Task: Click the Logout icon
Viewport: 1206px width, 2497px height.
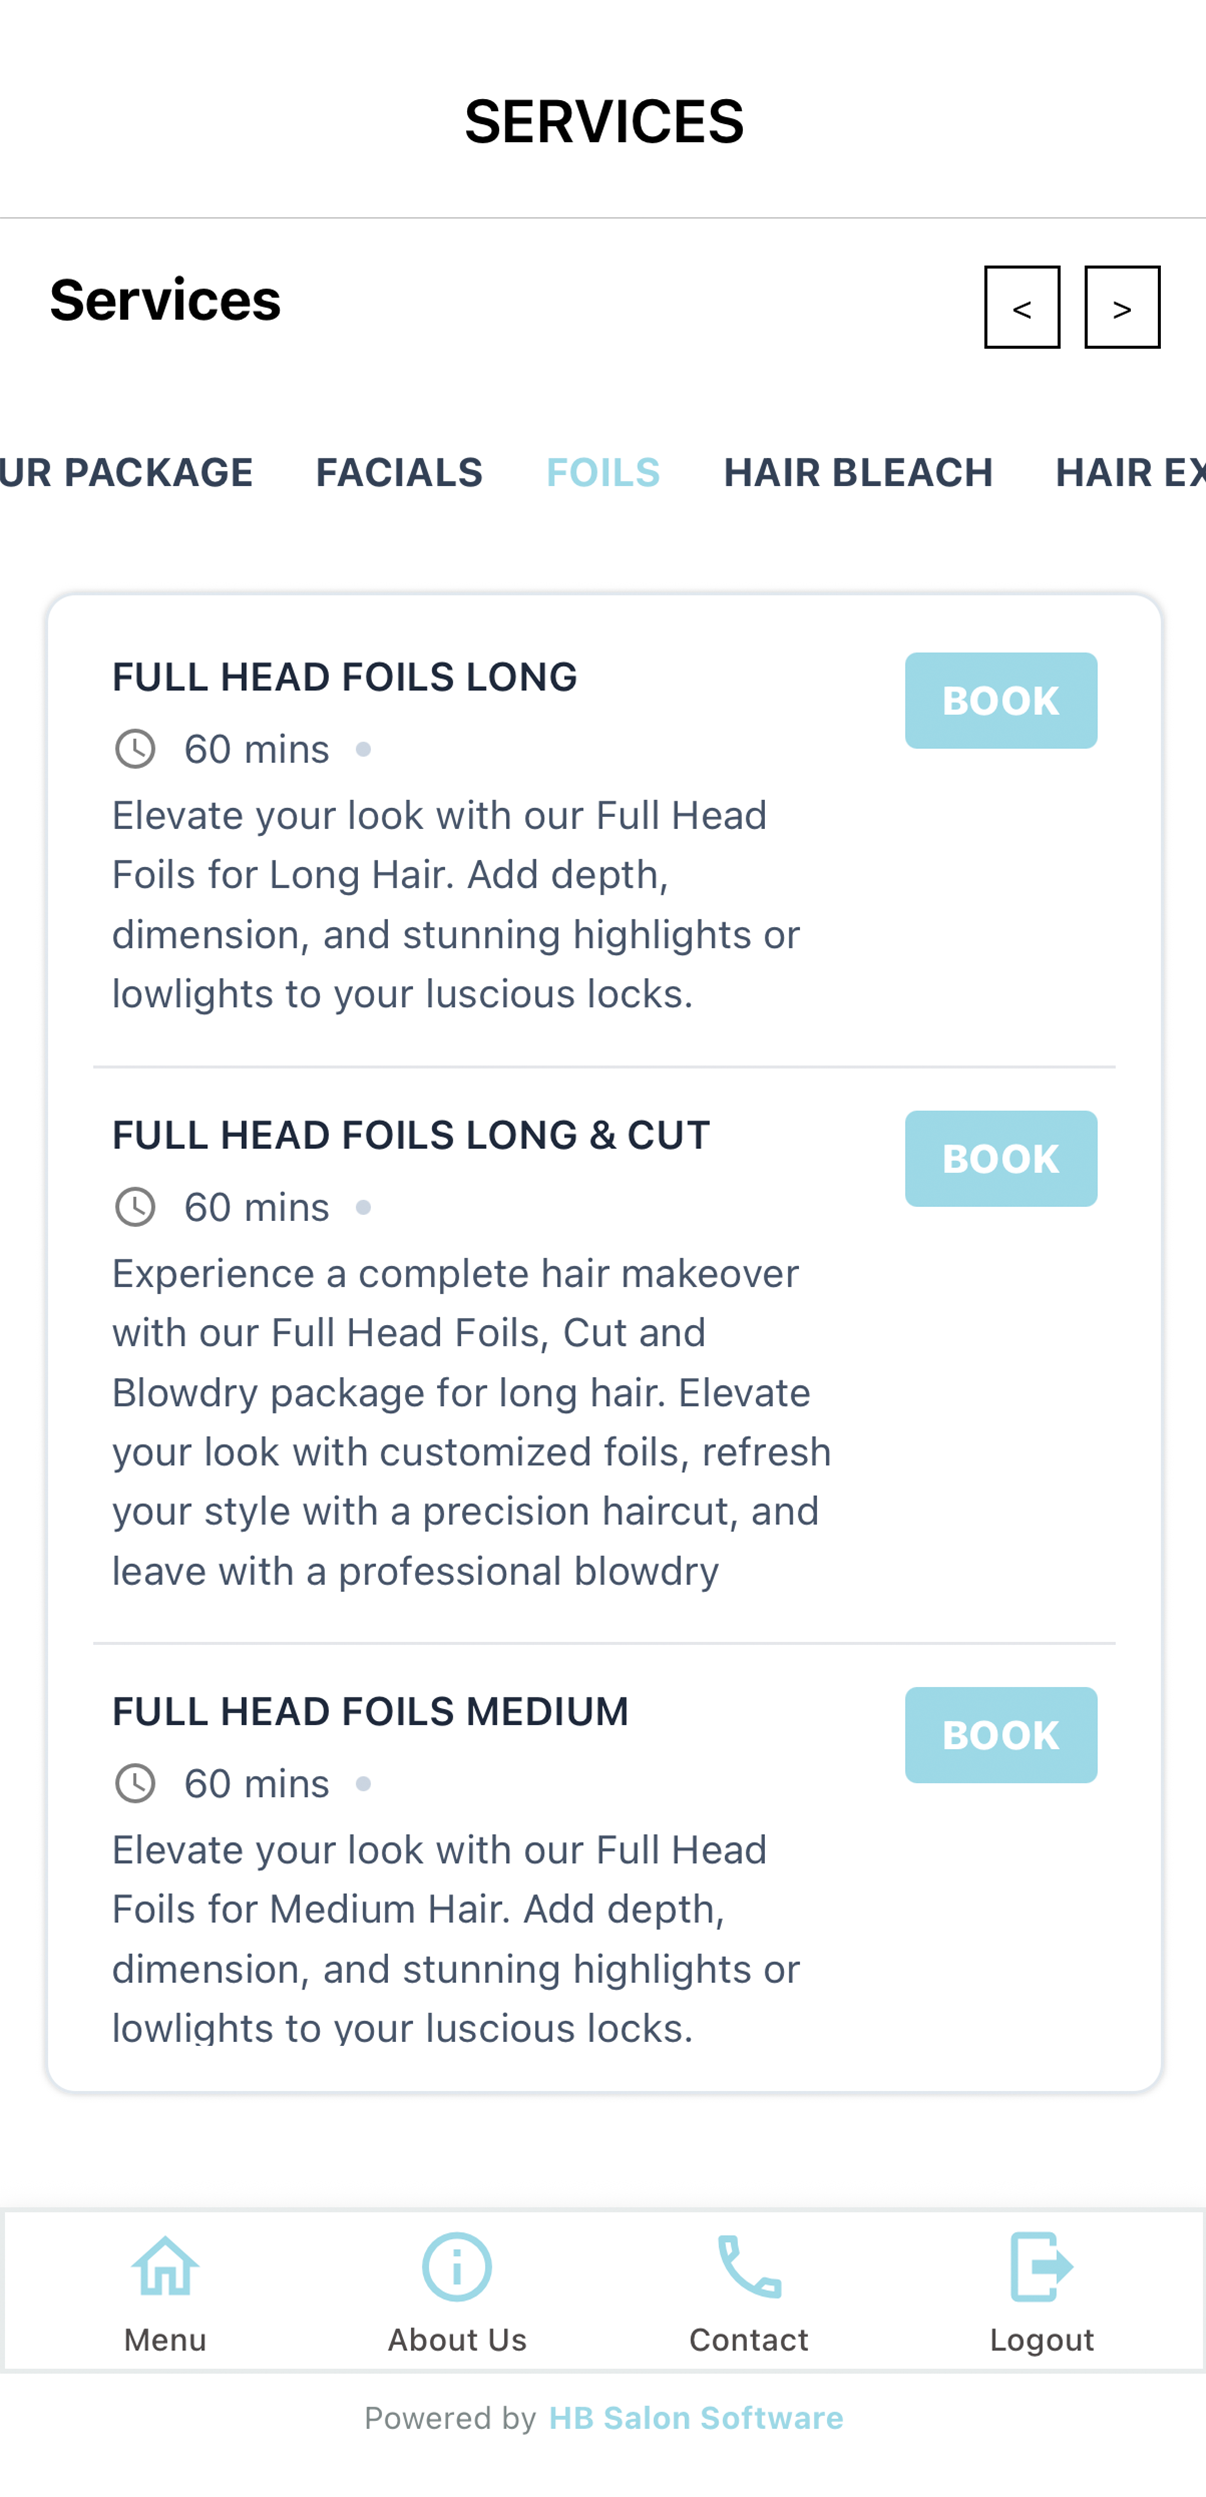Action: [1041, 2266]
